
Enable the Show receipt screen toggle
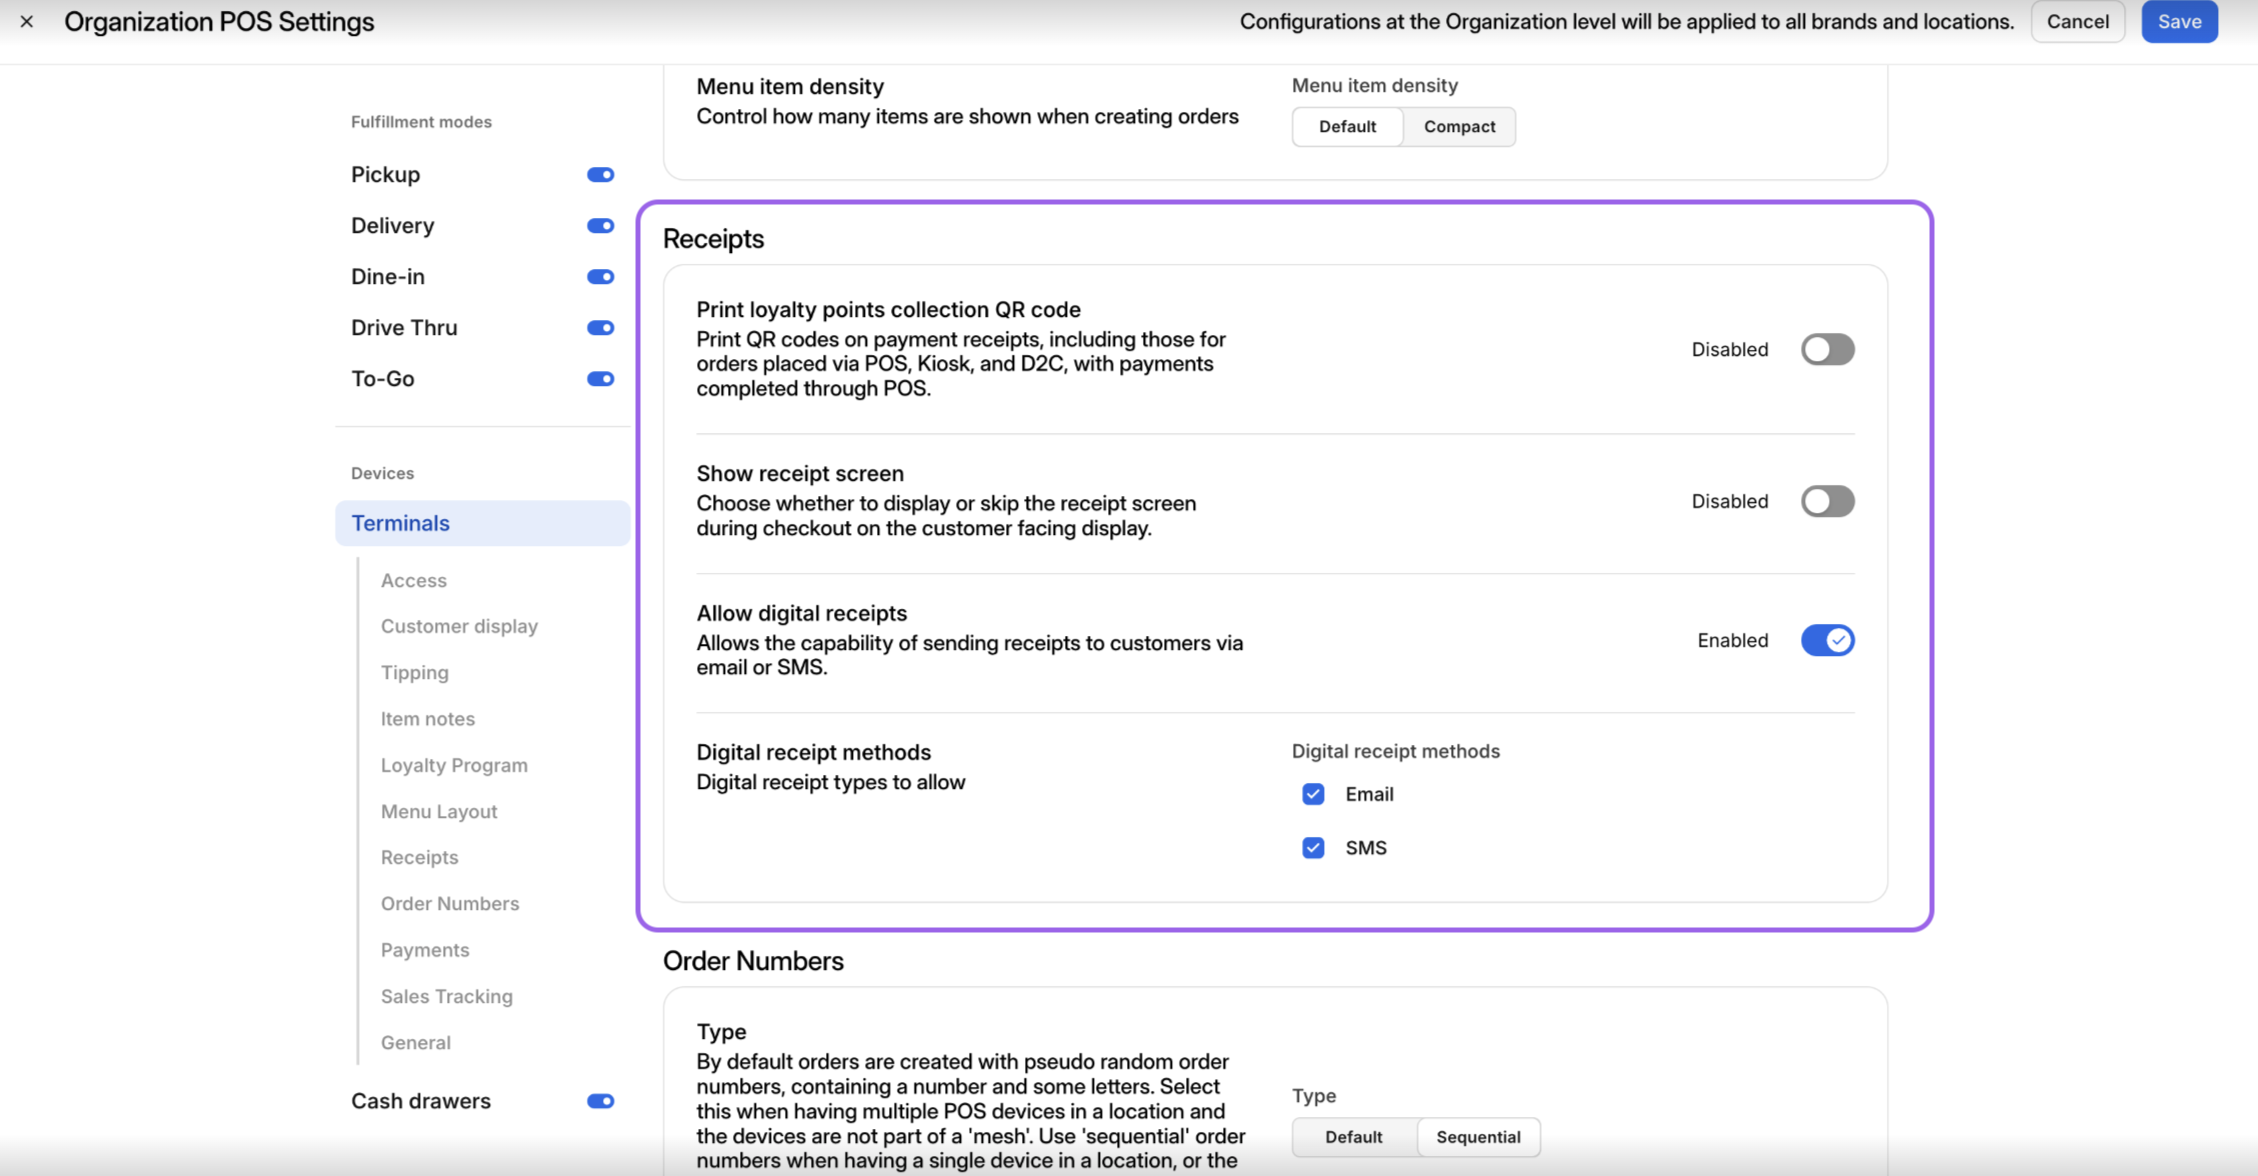coord(1827,501)
